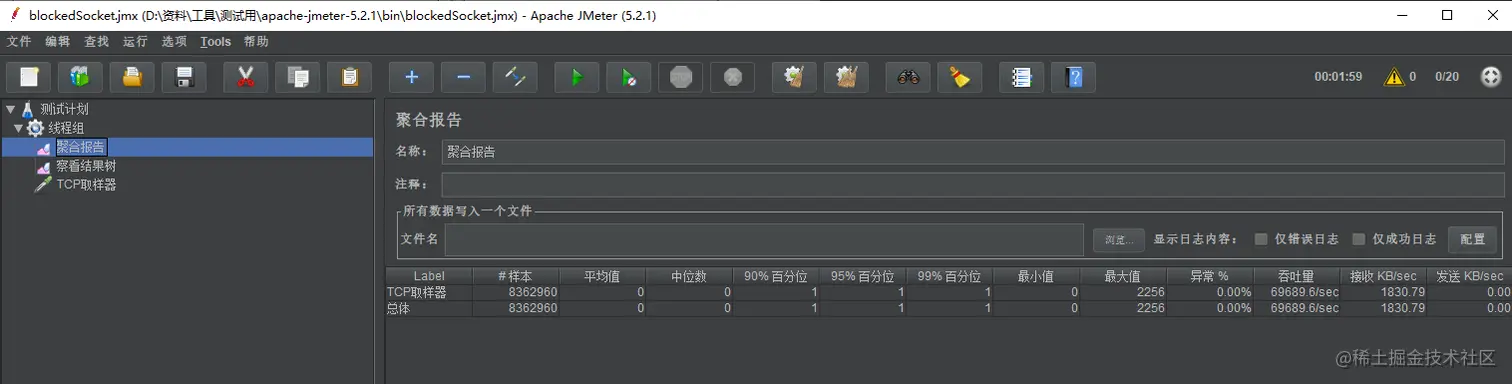Image resolution: width=1512 pixels, height=384 pixels.
Task: Click the Clear All results icon
Action: click(x=846, y=77)
